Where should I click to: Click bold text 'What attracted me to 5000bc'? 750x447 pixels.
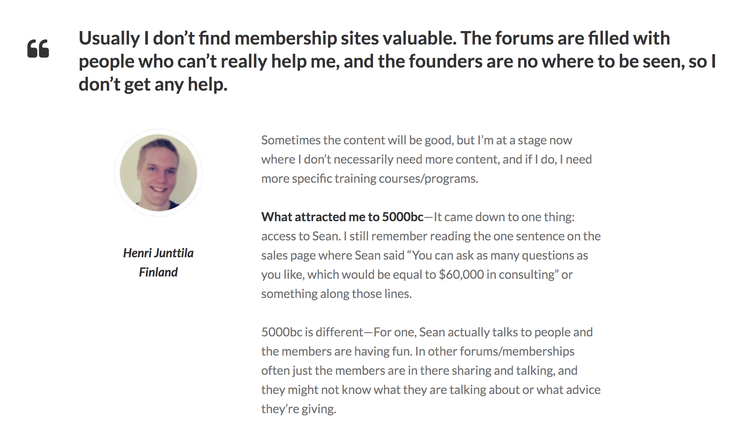click(x=342, y=217)
